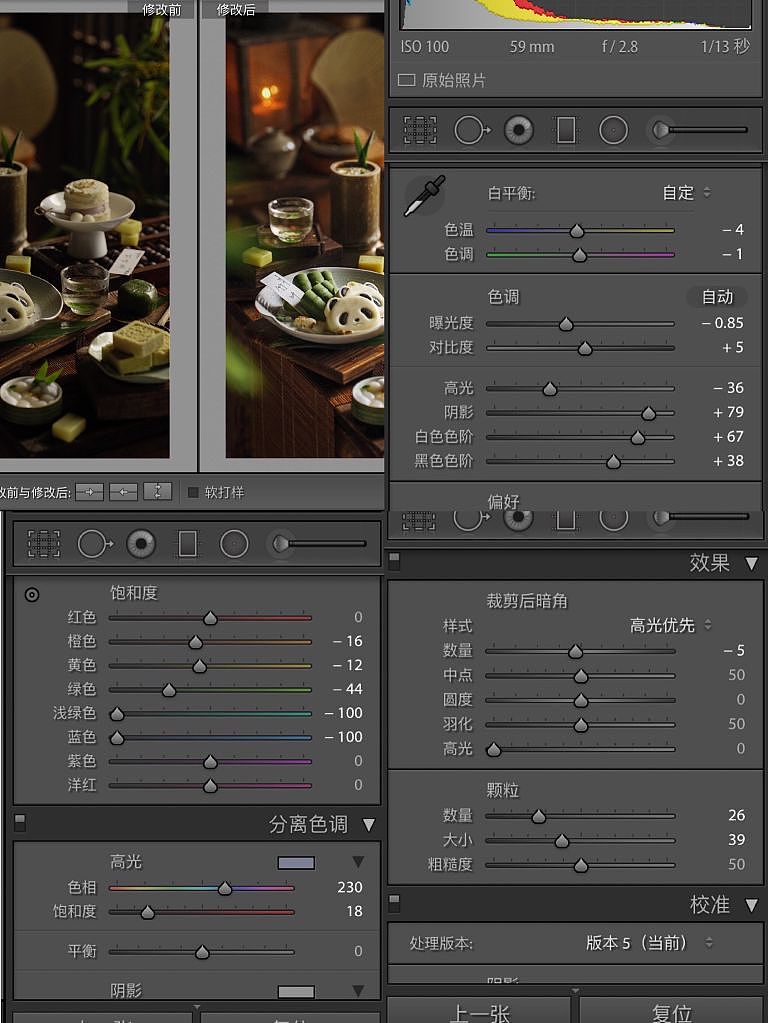Screen dimensions: 768x1023
Task: Click the 饱和度 panel heading
Action: coord(134,592)
